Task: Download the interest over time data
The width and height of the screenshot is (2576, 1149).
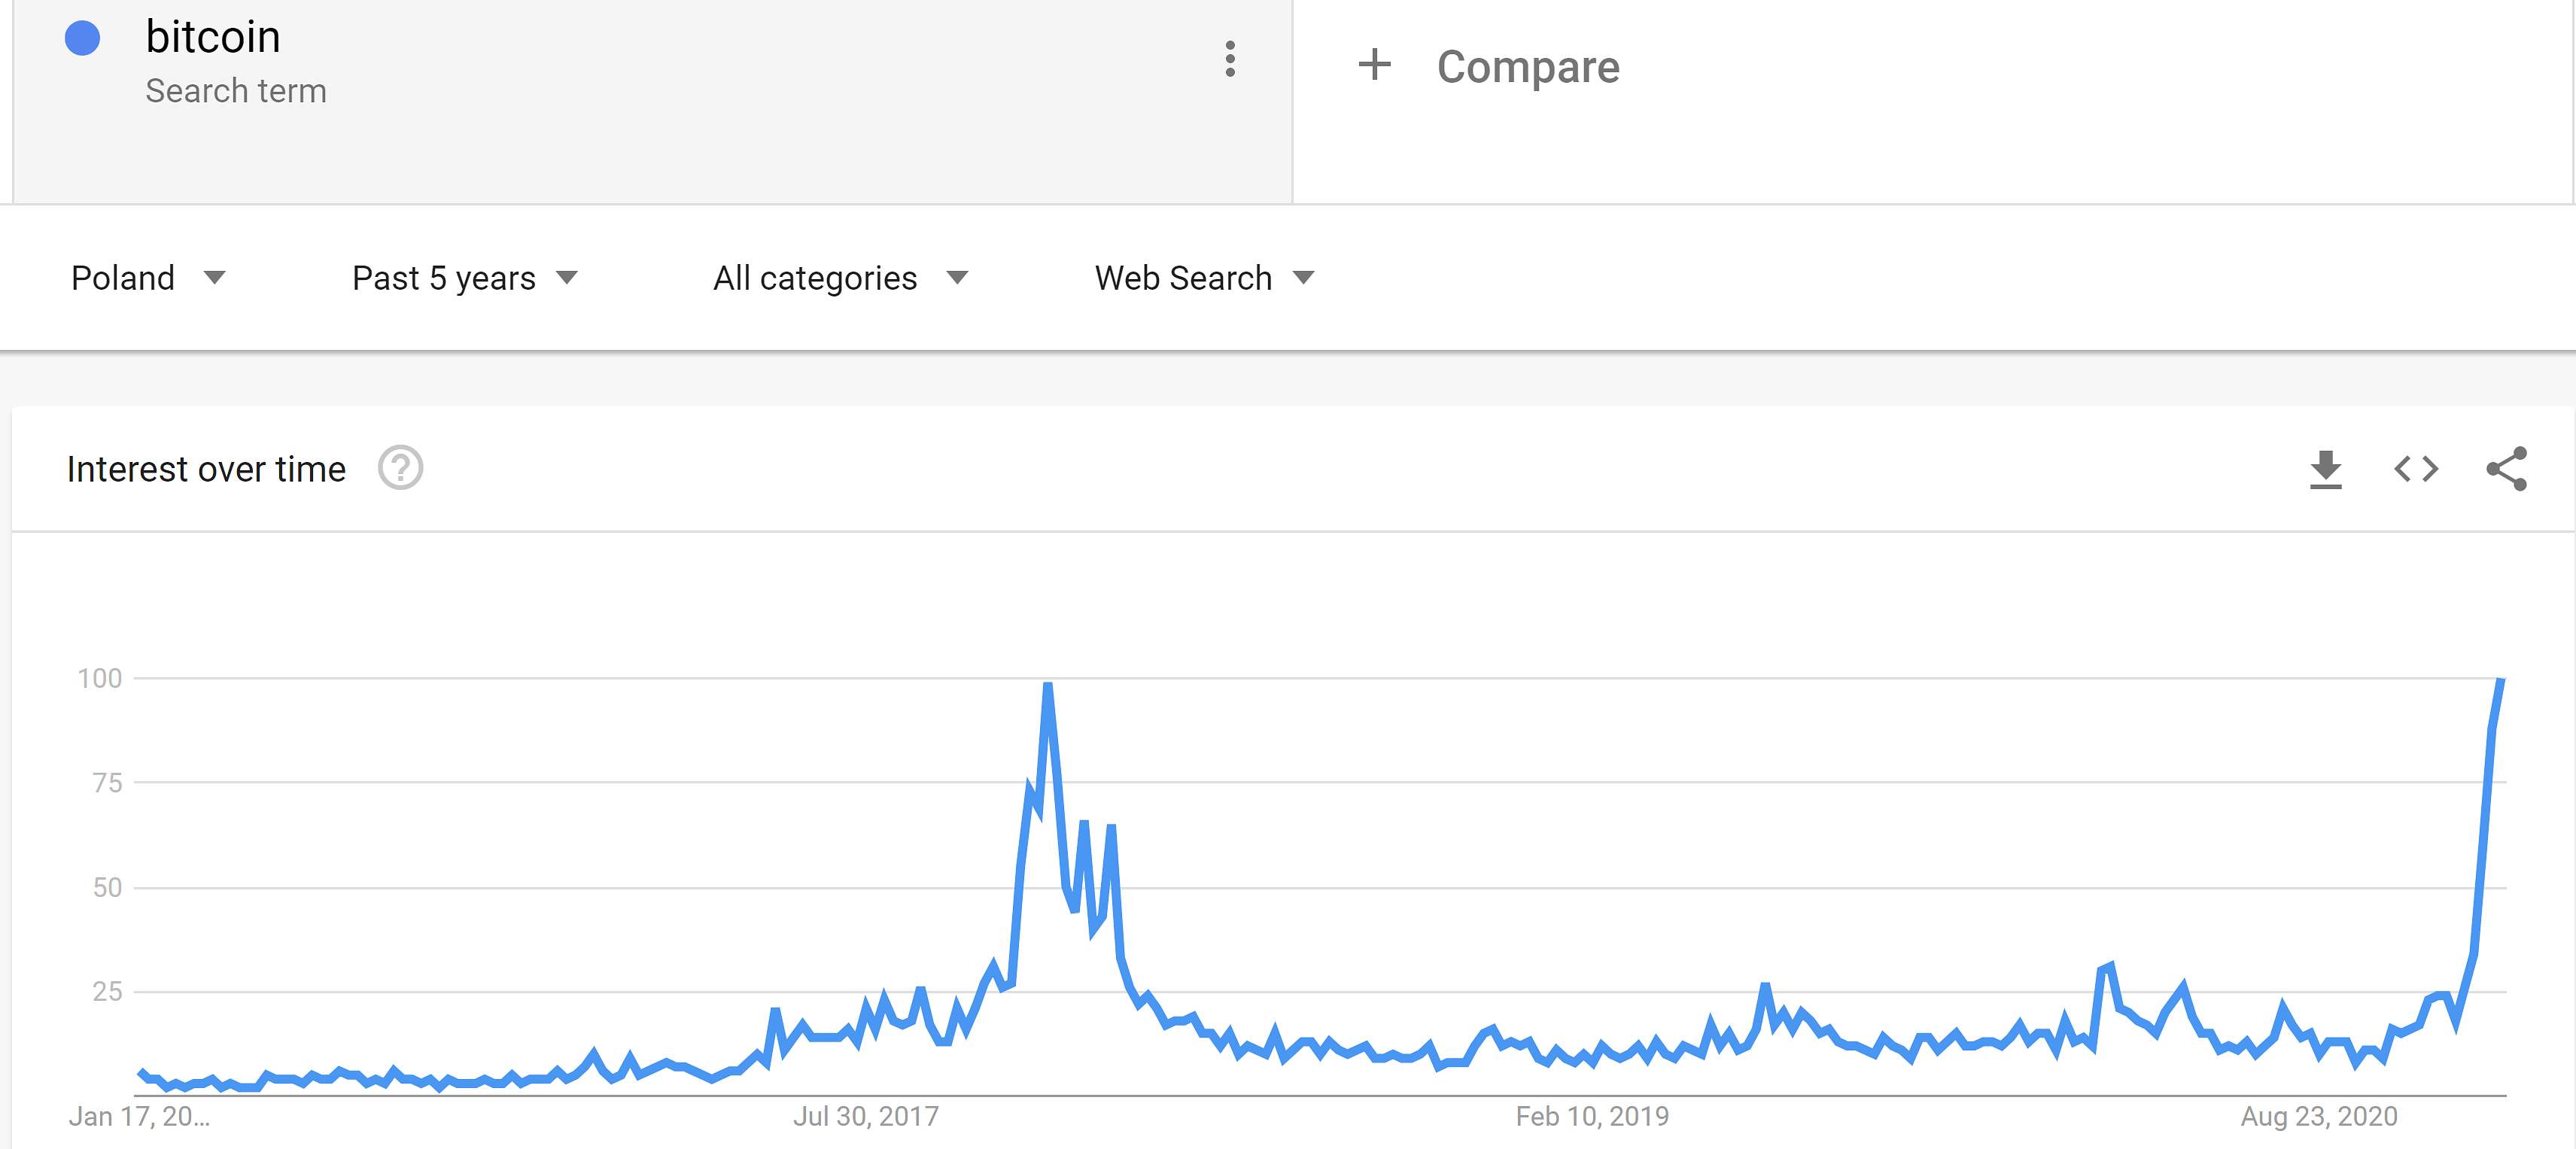Action: (x=2326, y=469)
